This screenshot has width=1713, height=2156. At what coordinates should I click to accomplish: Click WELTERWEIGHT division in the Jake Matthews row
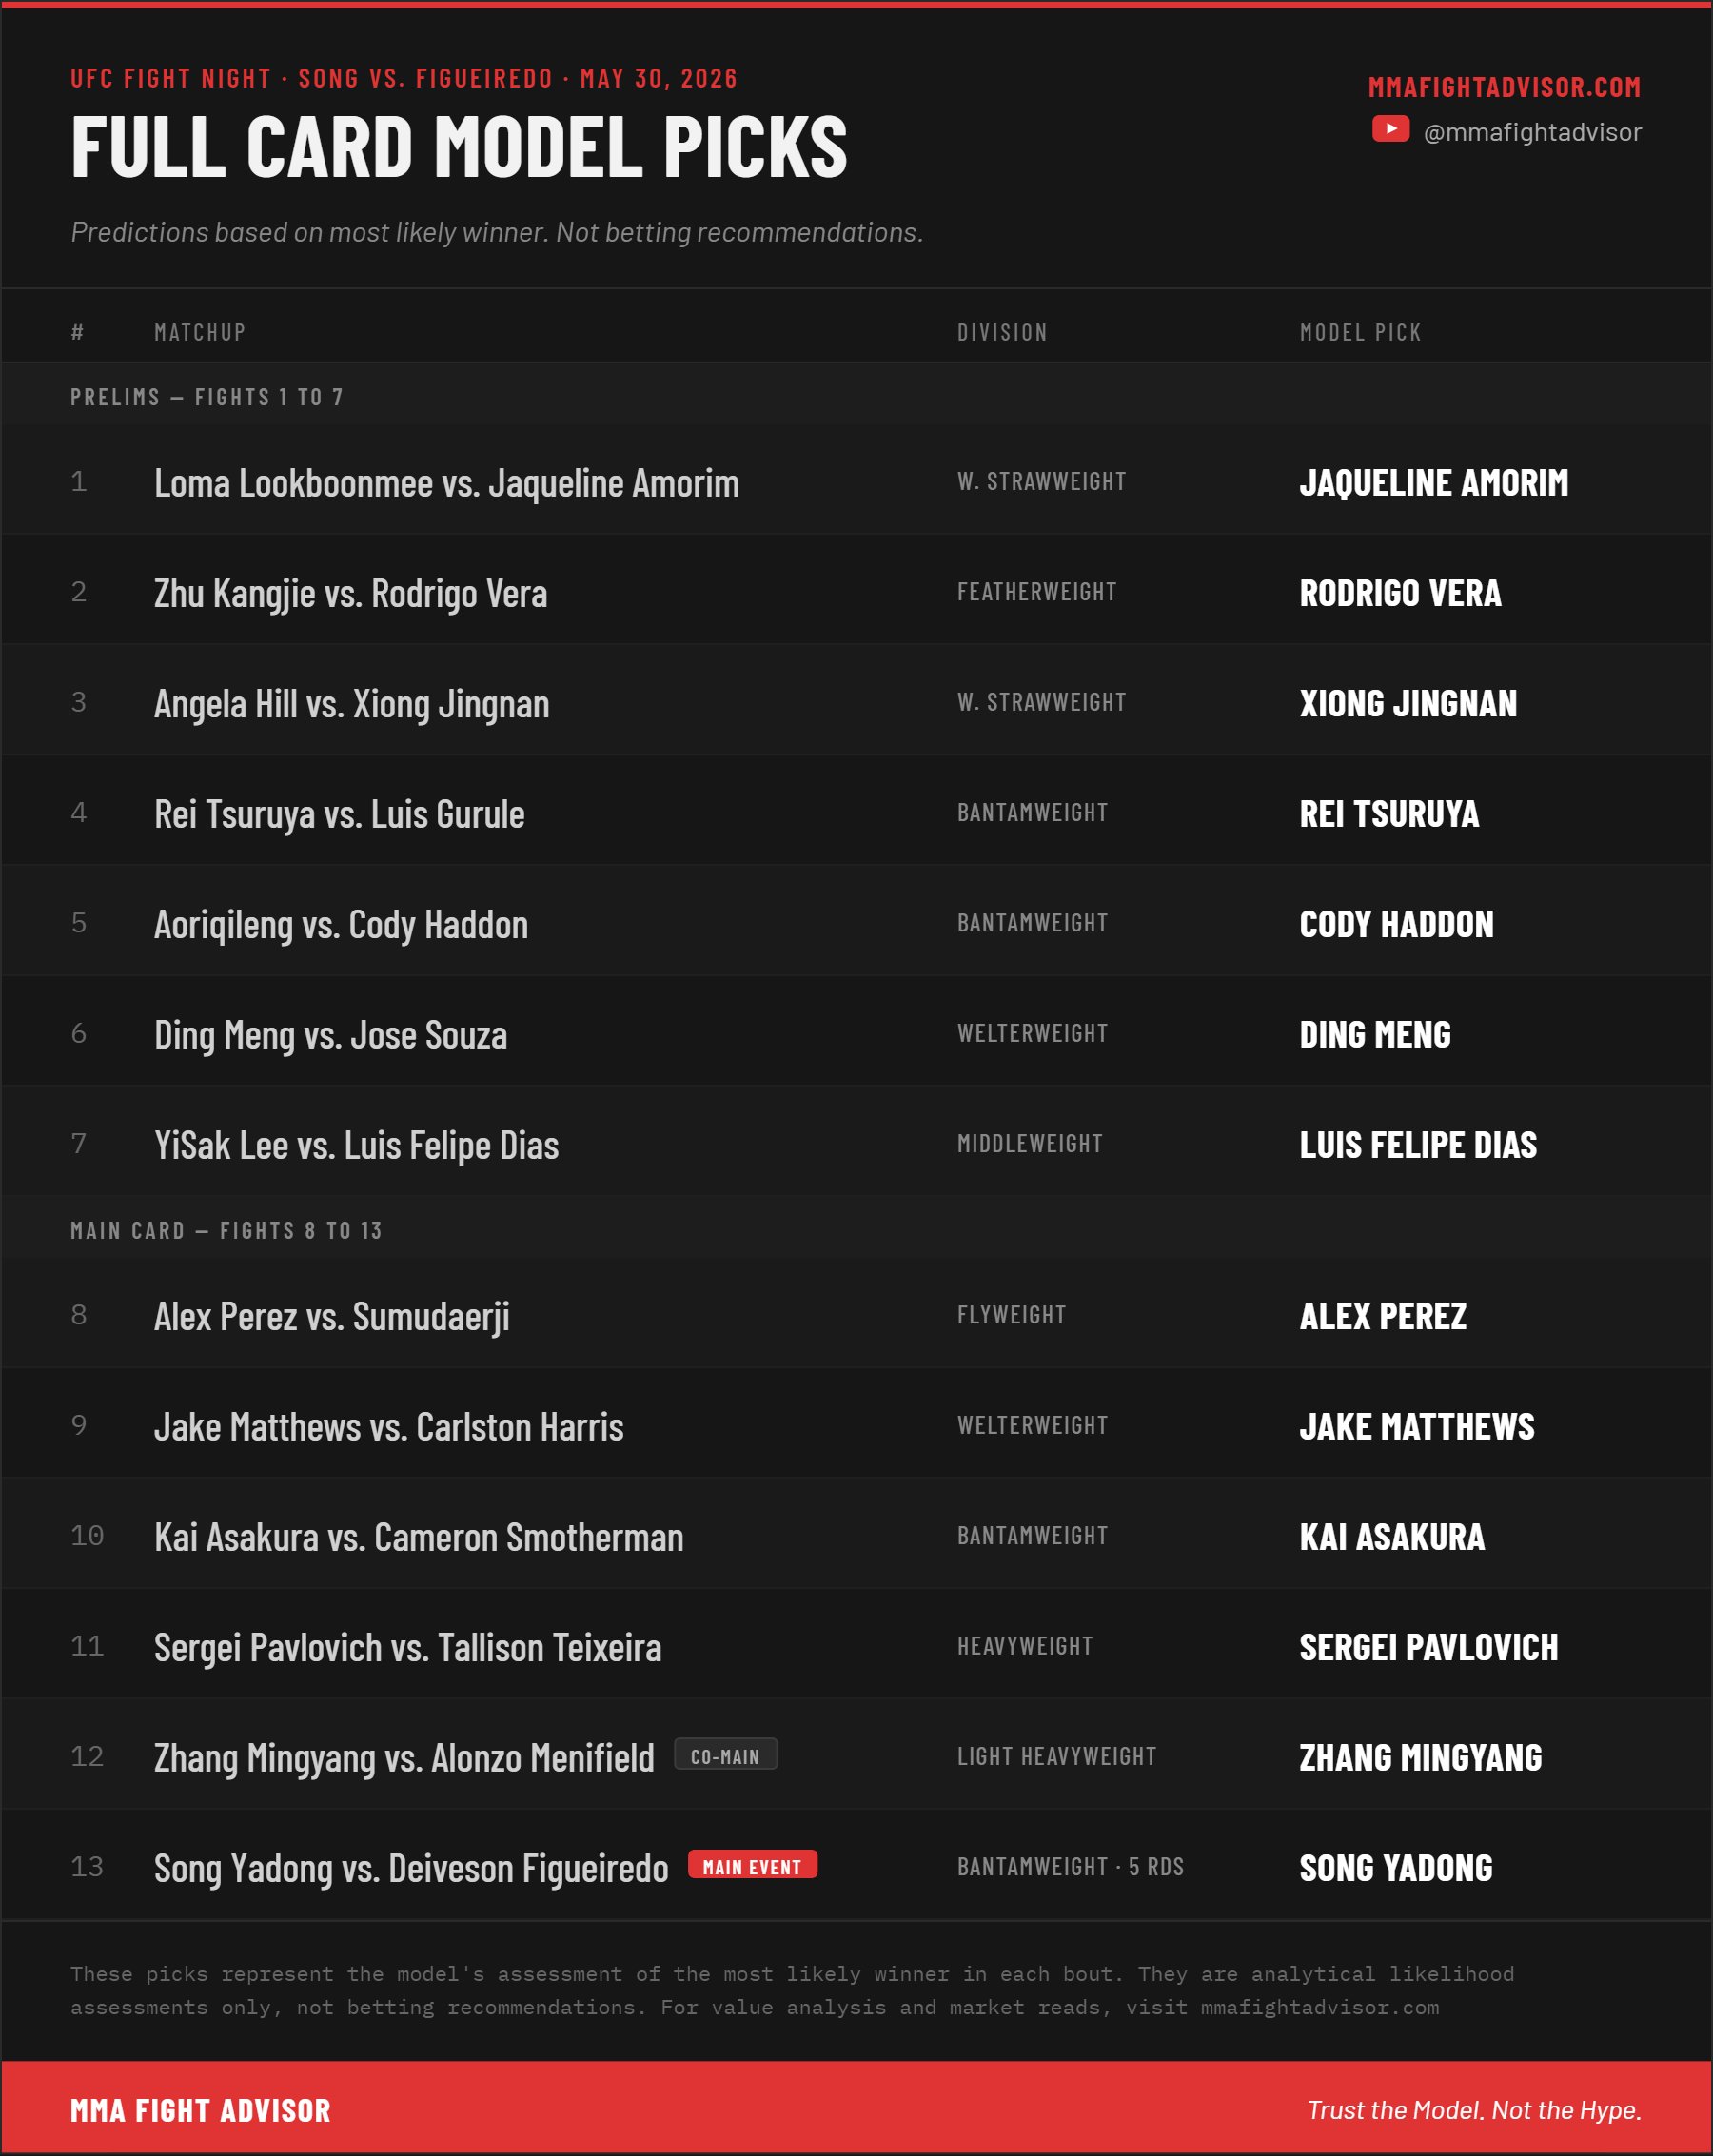click(x=1032, y=1425)
